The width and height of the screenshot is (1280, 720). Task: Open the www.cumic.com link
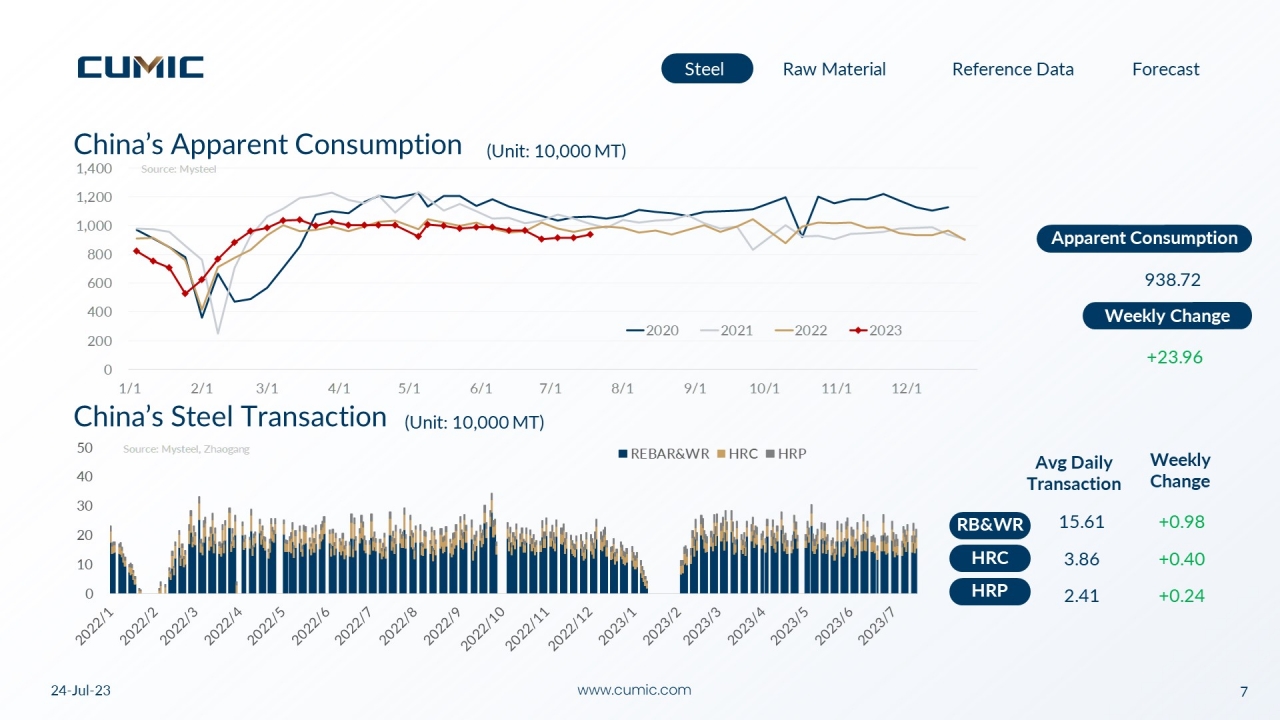point(635,690)
